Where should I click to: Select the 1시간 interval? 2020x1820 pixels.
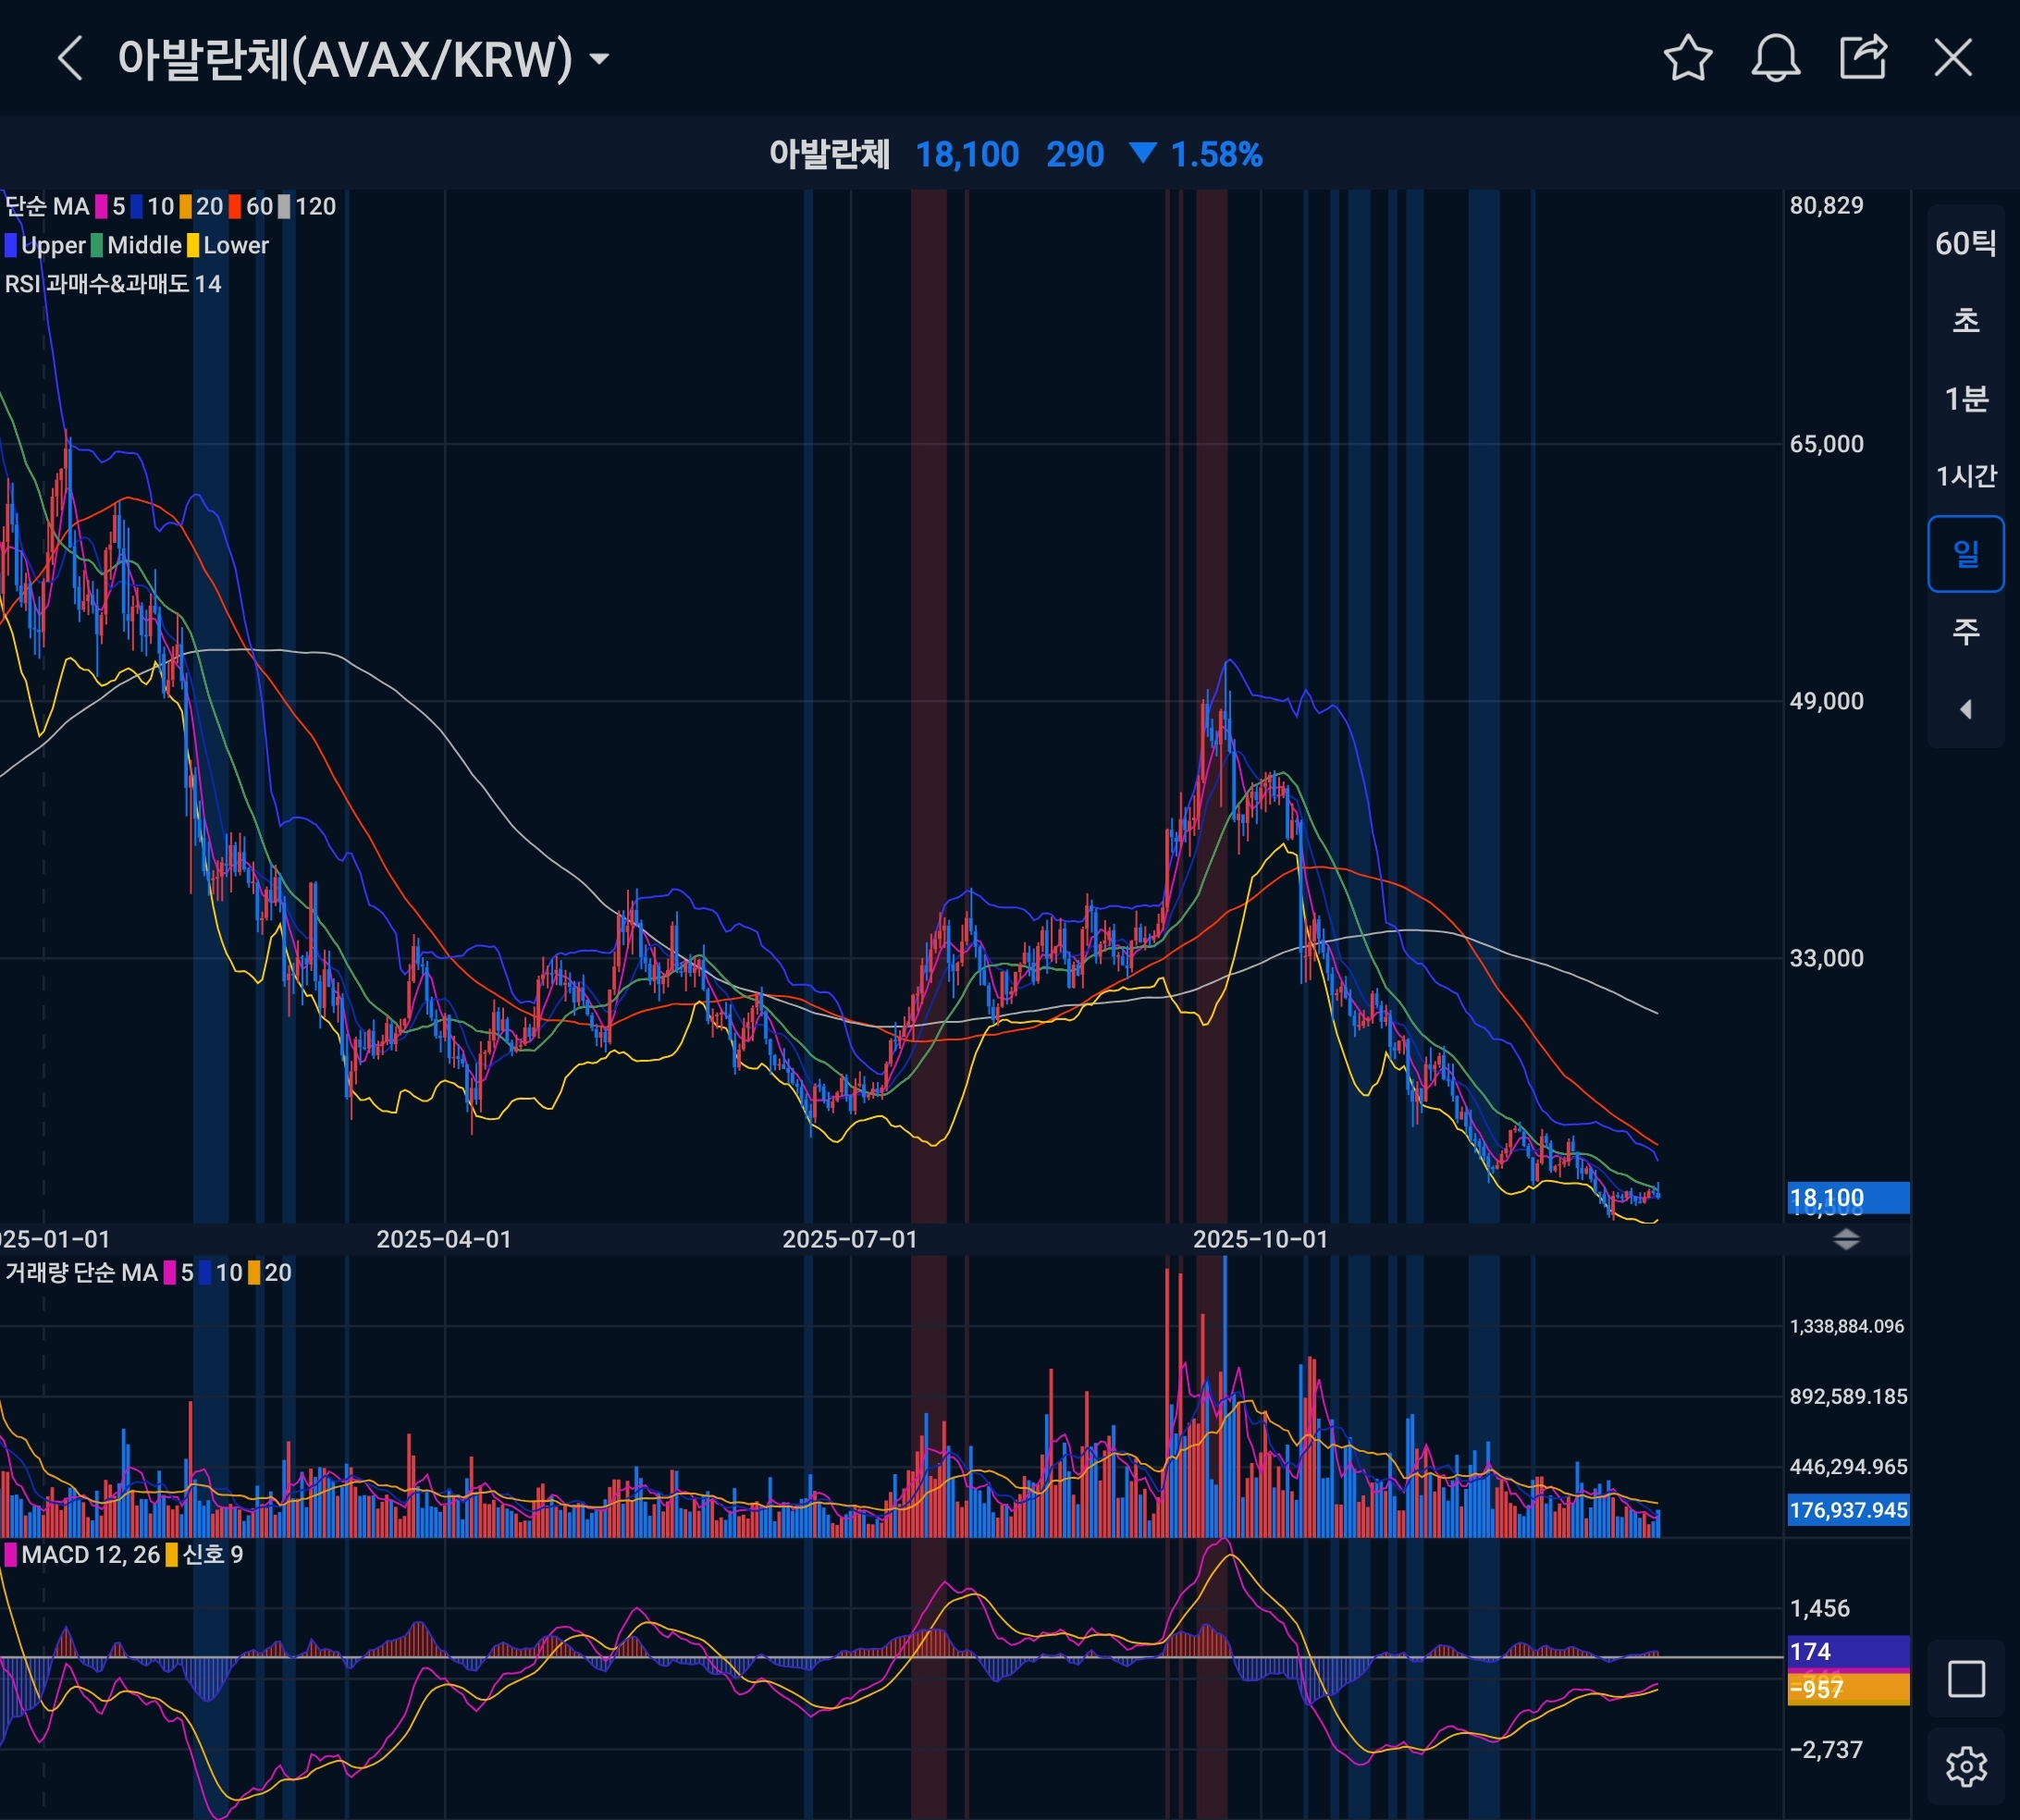(1966, 476)
